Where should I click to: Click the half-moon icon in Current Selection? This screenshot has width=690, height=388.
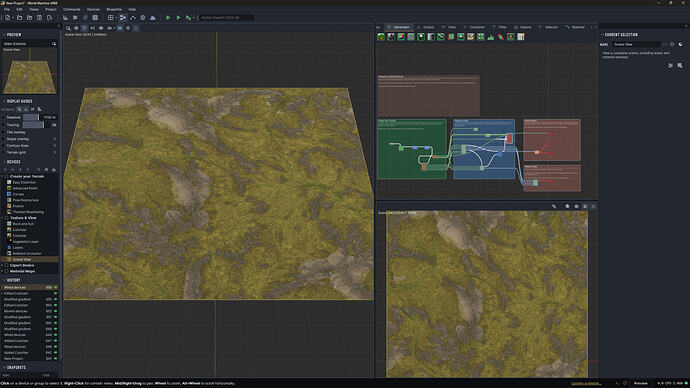pyautogui.click(x=680, y=44)
